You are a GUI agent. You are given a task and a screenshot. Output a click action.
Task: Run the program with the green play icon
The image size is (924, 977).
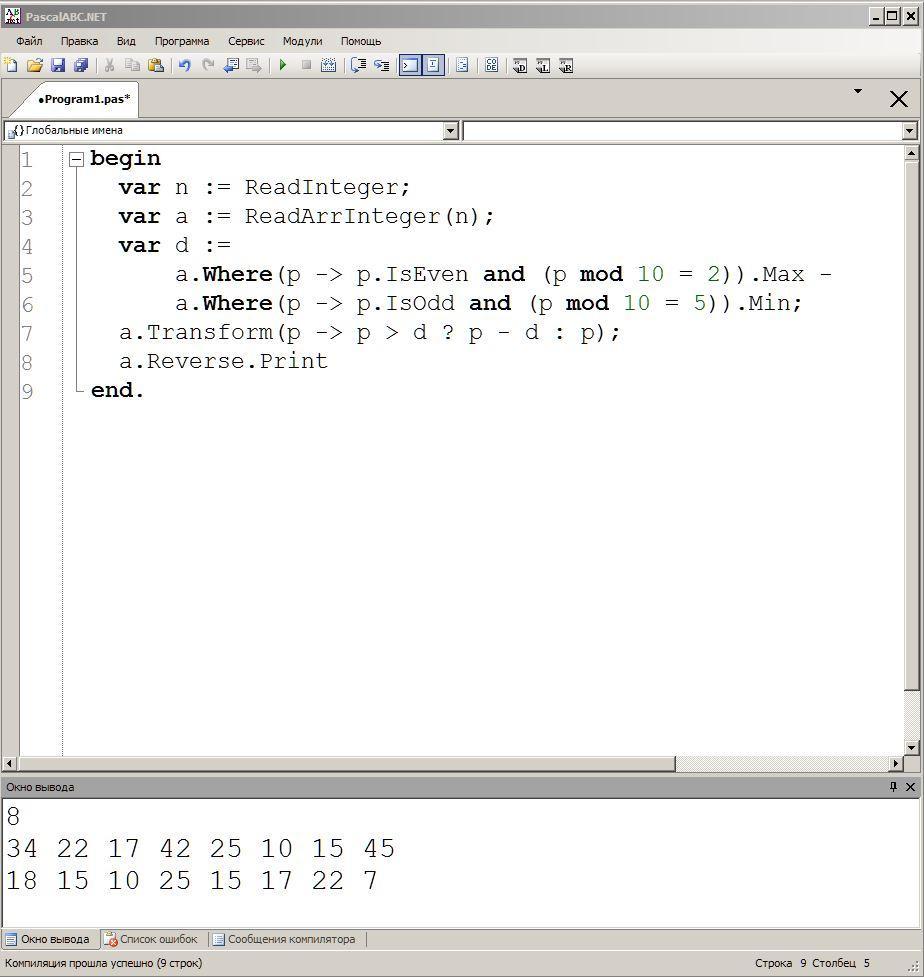[x=283, y=65]
